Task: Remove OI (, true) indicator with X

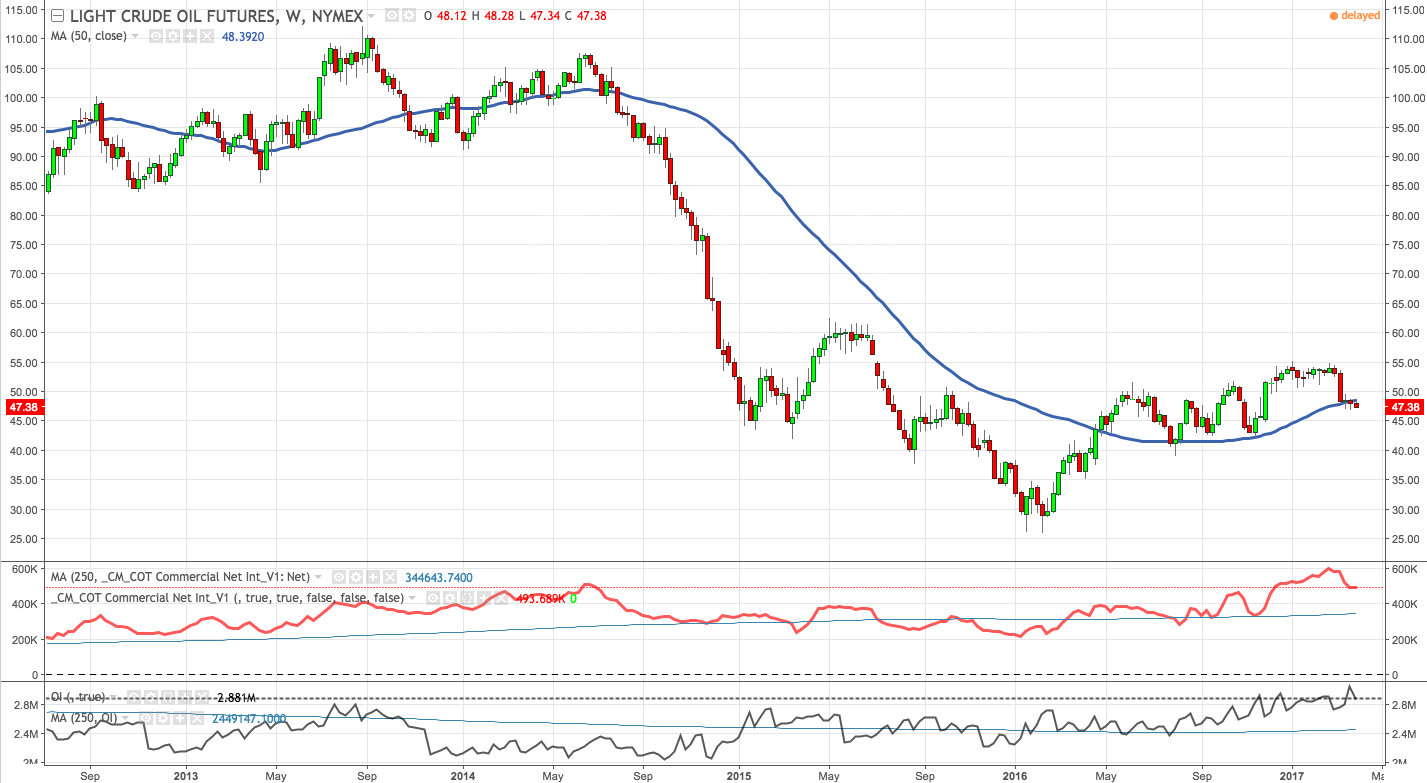Action: 202,697
